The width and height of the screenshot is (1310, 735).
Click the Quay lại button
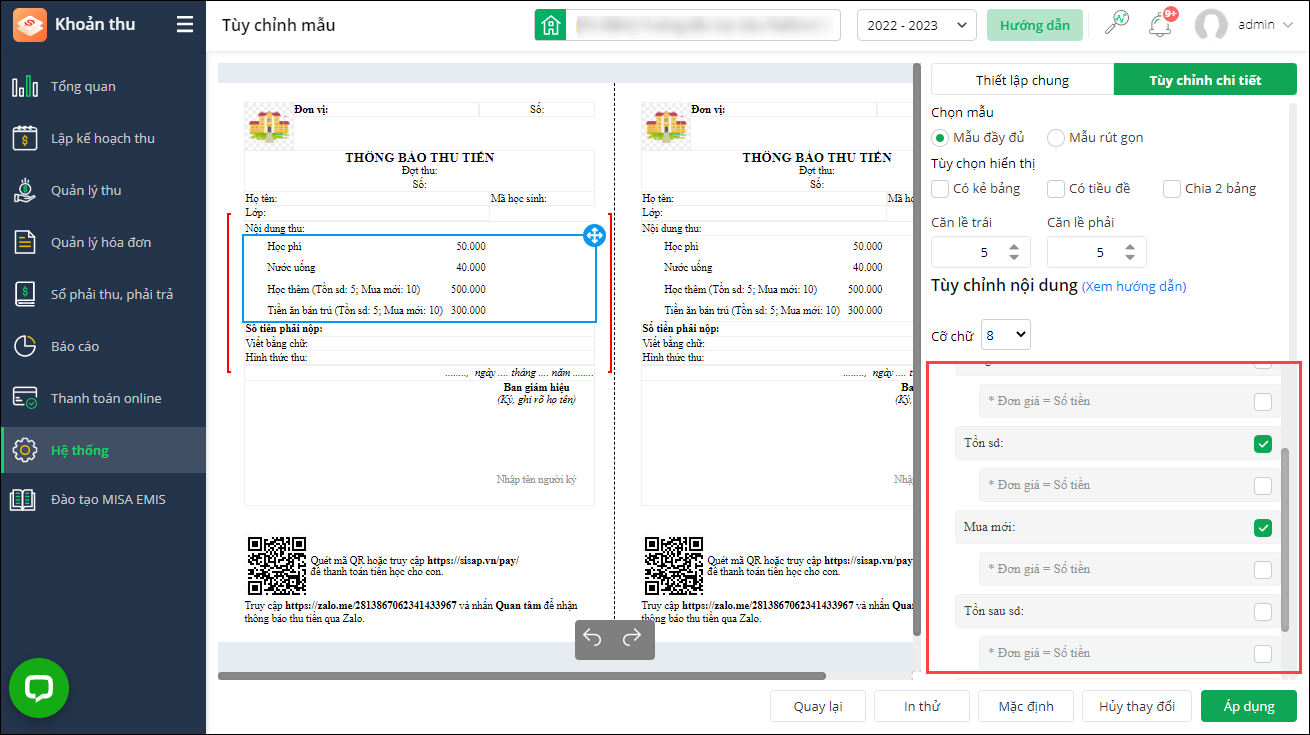(x=817, y=706)
